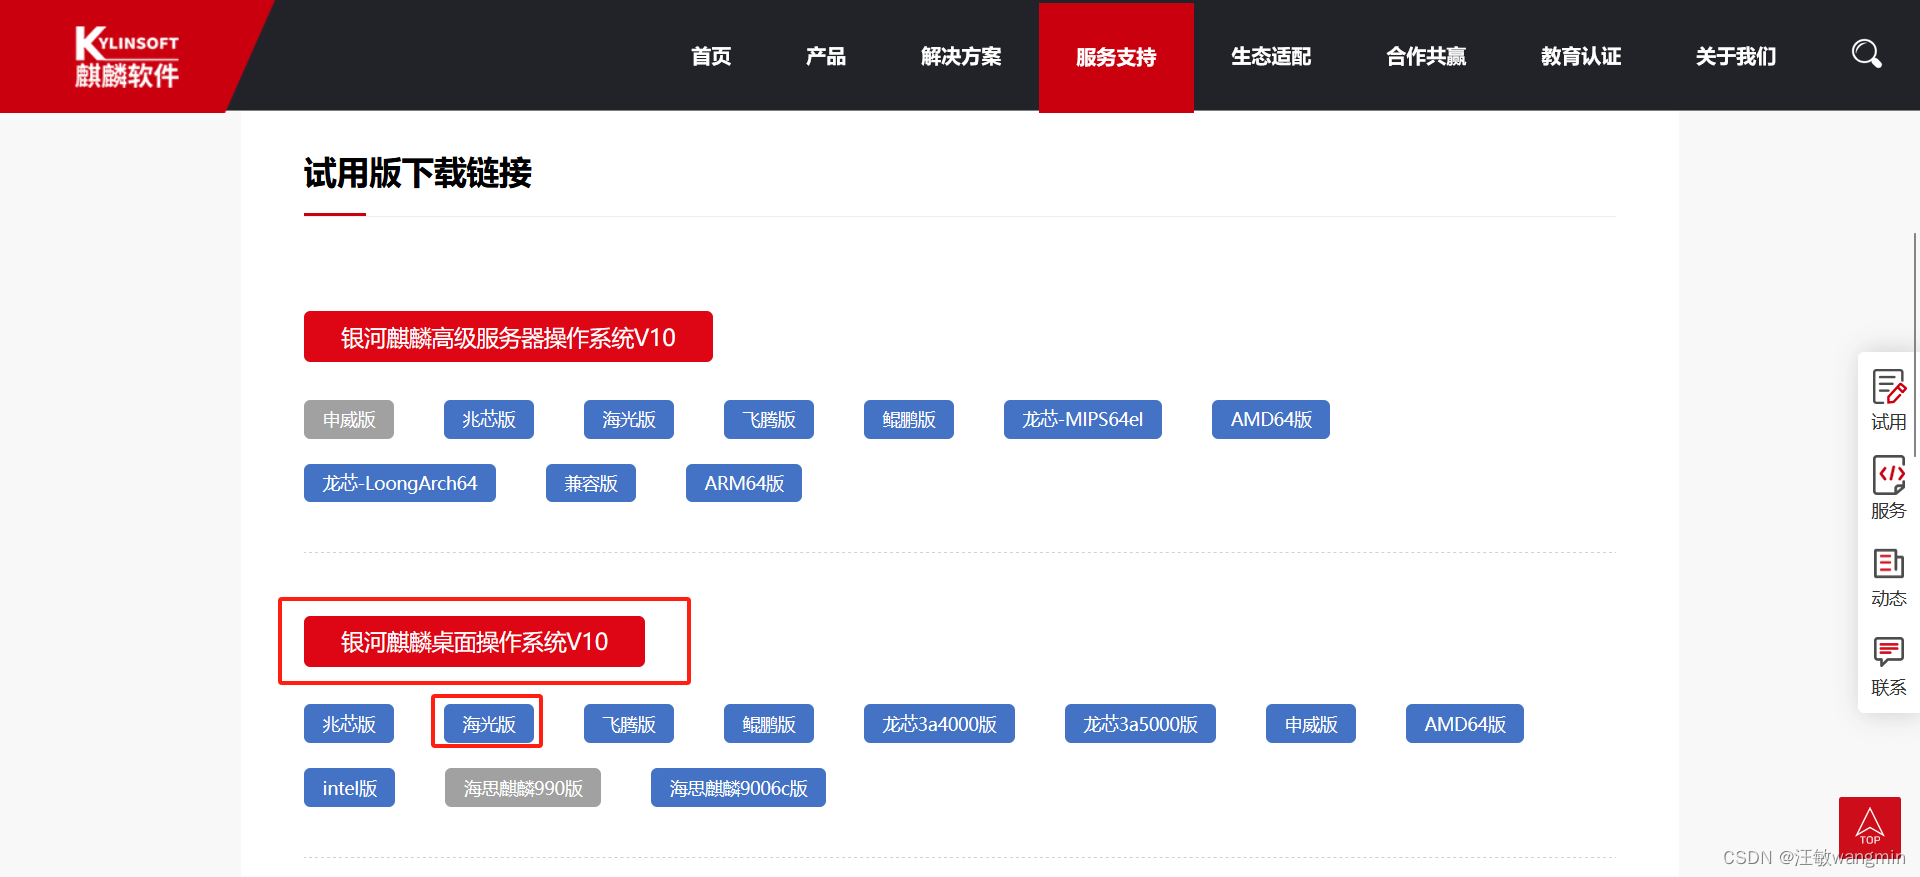Select the desktop 兆芯版 button
Screen dimensions: 1920x877
click(x=349, y=724)
